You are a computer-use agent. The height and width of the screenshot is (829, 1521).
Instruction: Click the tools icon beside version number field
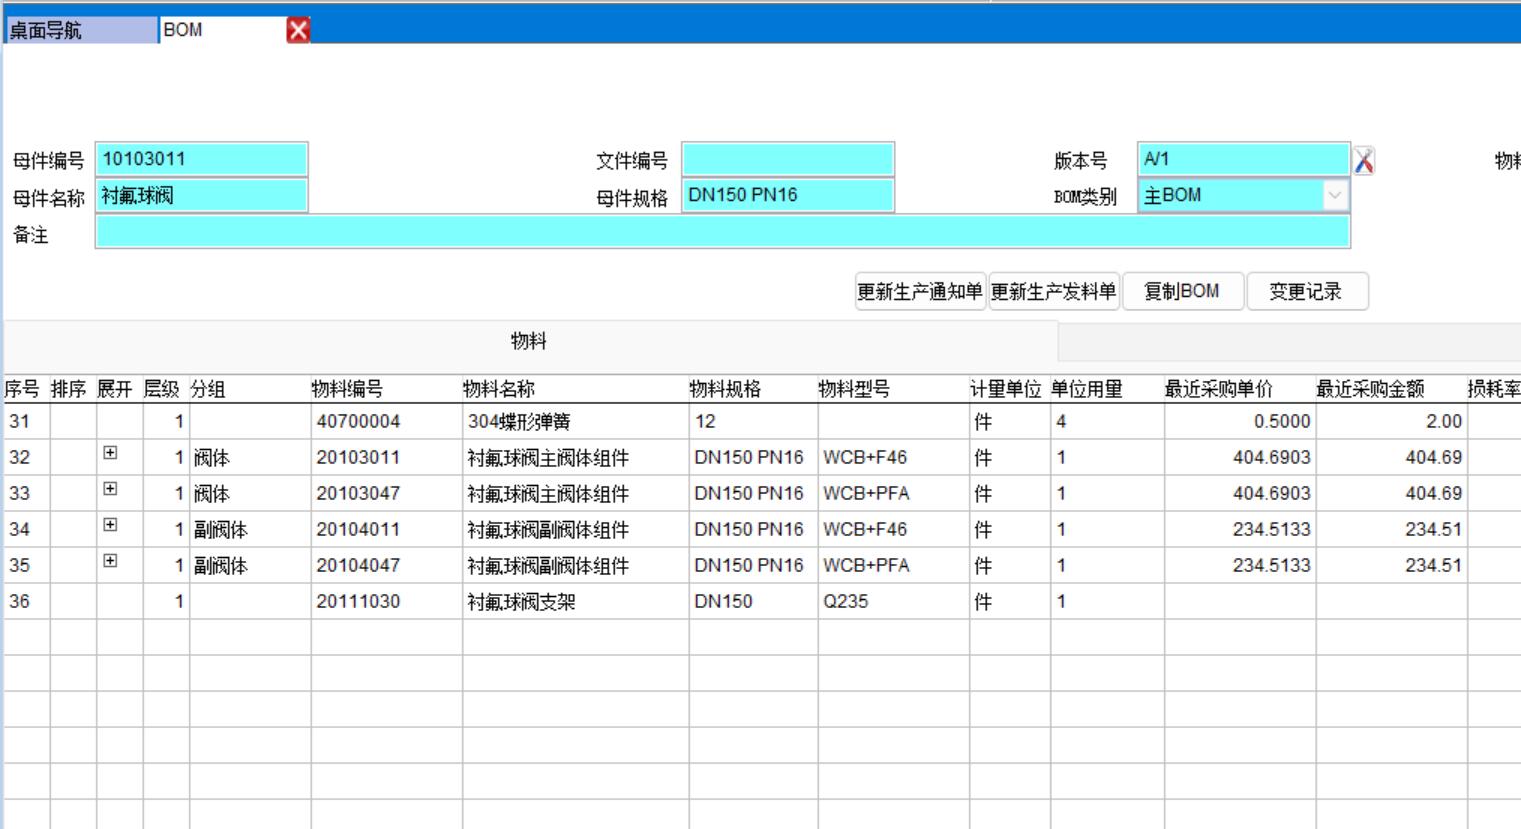[x=1363, y=160]
